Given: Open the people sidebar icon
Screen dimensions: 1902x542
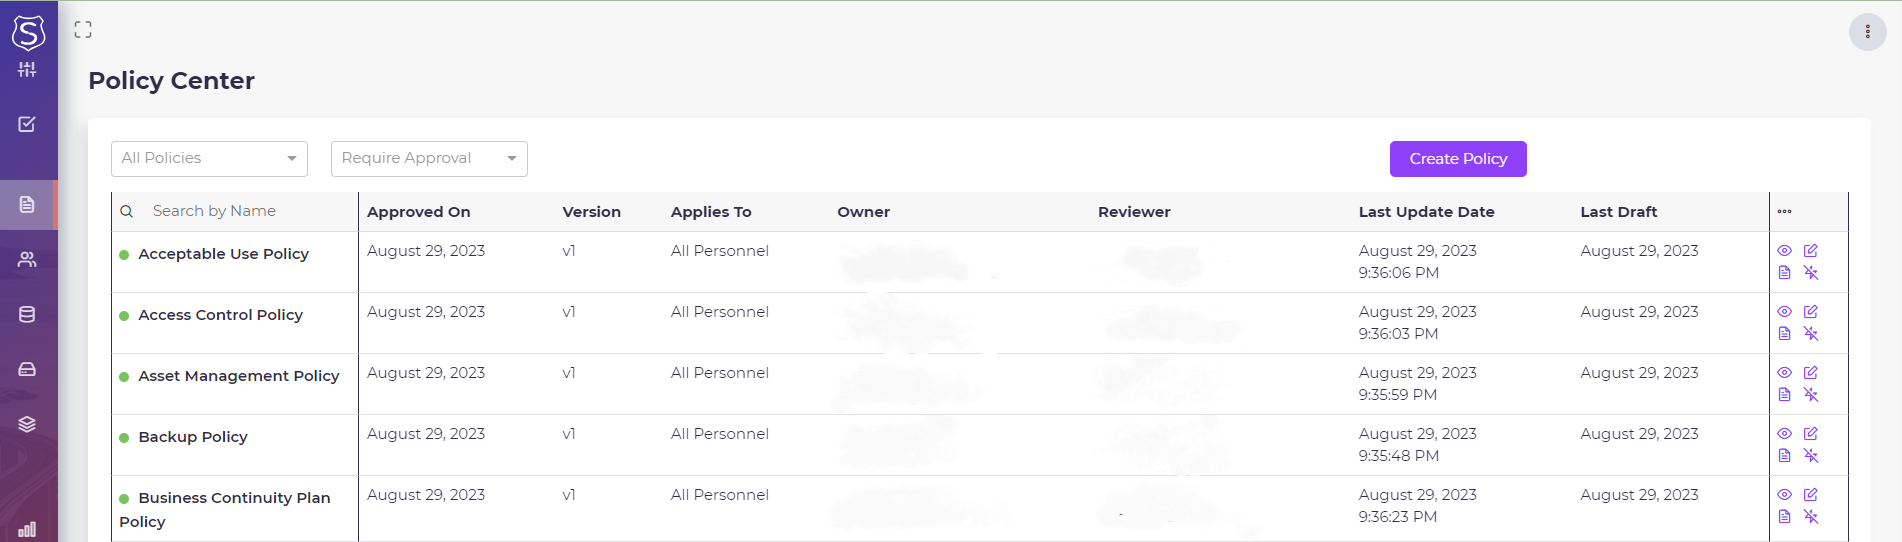Looking at the screenshot, I should 27,260.
